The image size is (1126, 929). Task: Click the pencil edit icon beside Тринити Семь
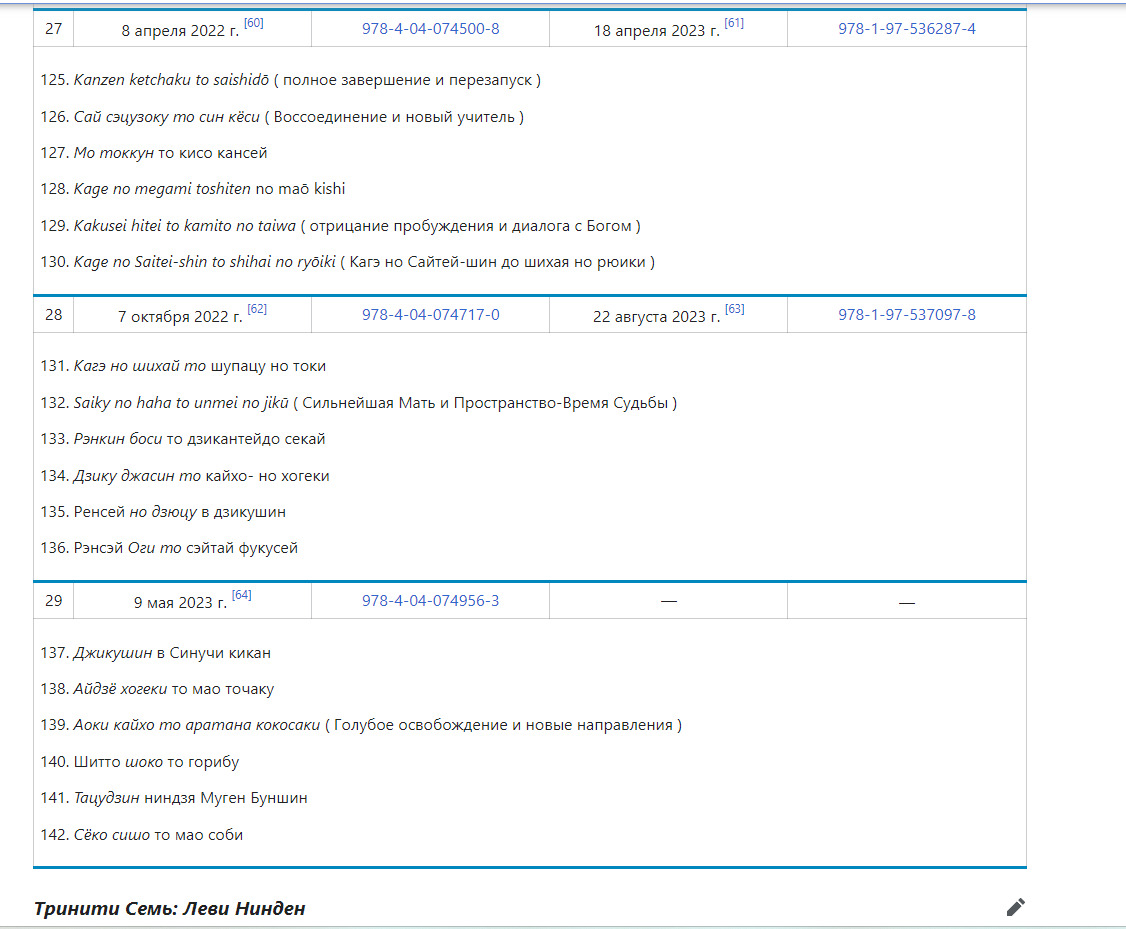[1015, 908]
